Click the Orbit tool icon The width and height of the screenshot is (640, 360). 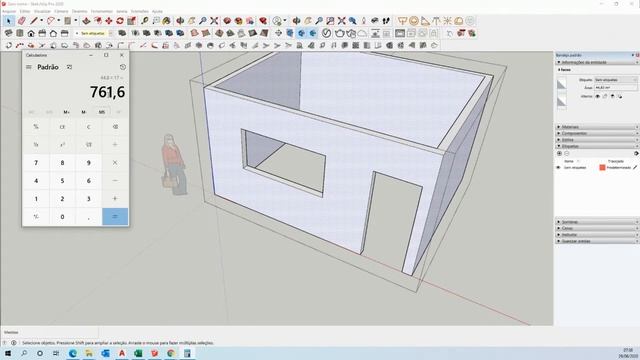tap(180, 21)
